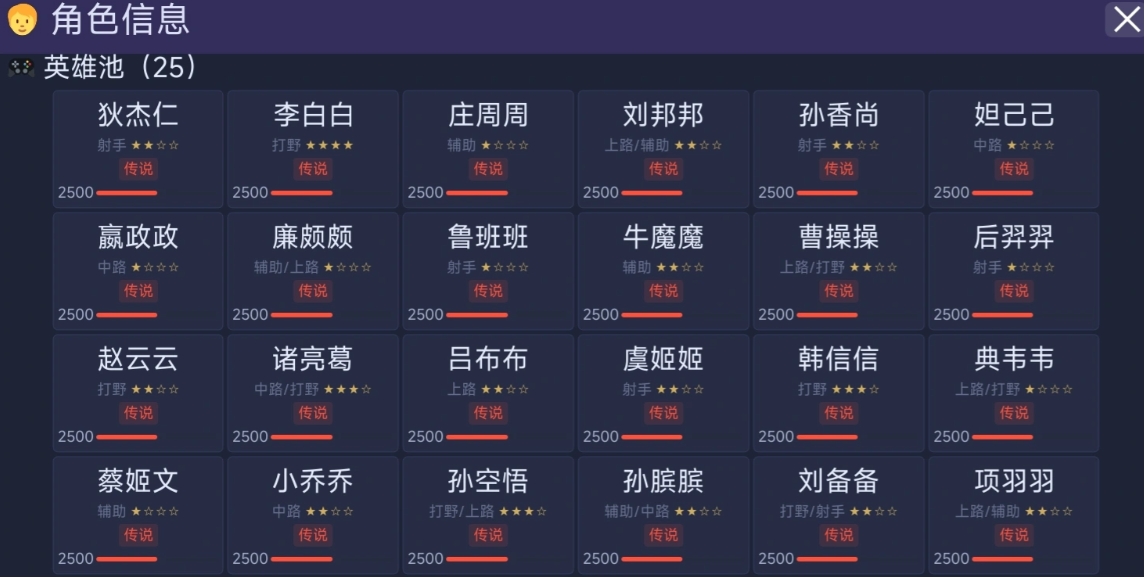Click the 中路/打野 role text under 诸亮葛

coord(286,389)
